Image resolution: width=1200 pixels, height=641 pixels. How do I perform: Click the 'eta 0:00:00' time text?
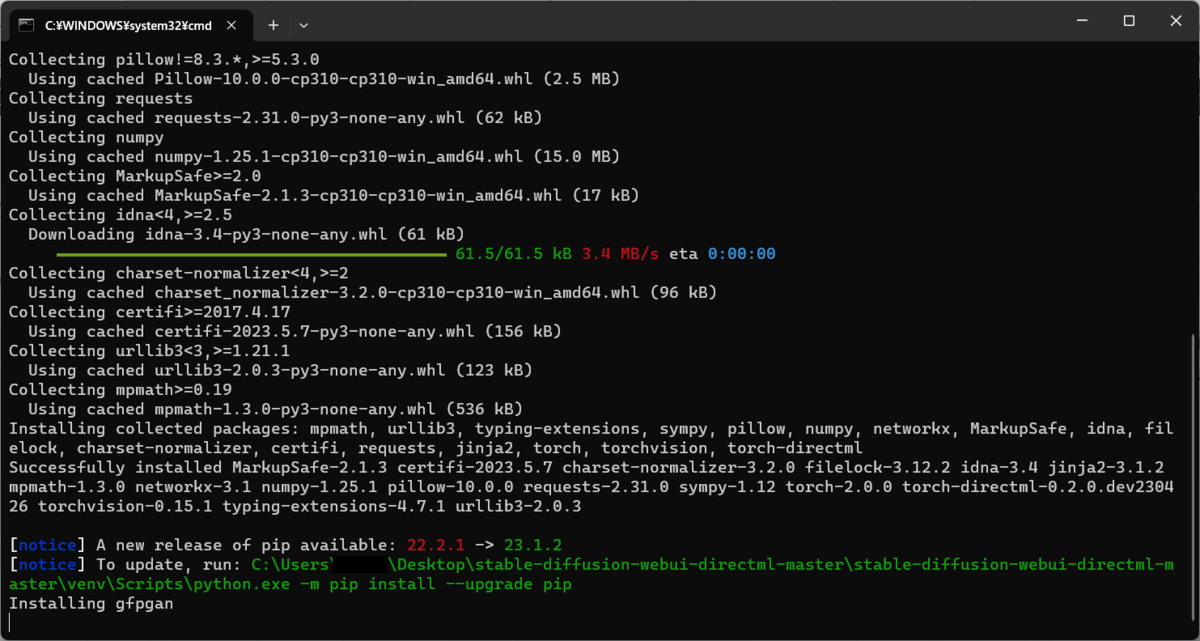722,254
